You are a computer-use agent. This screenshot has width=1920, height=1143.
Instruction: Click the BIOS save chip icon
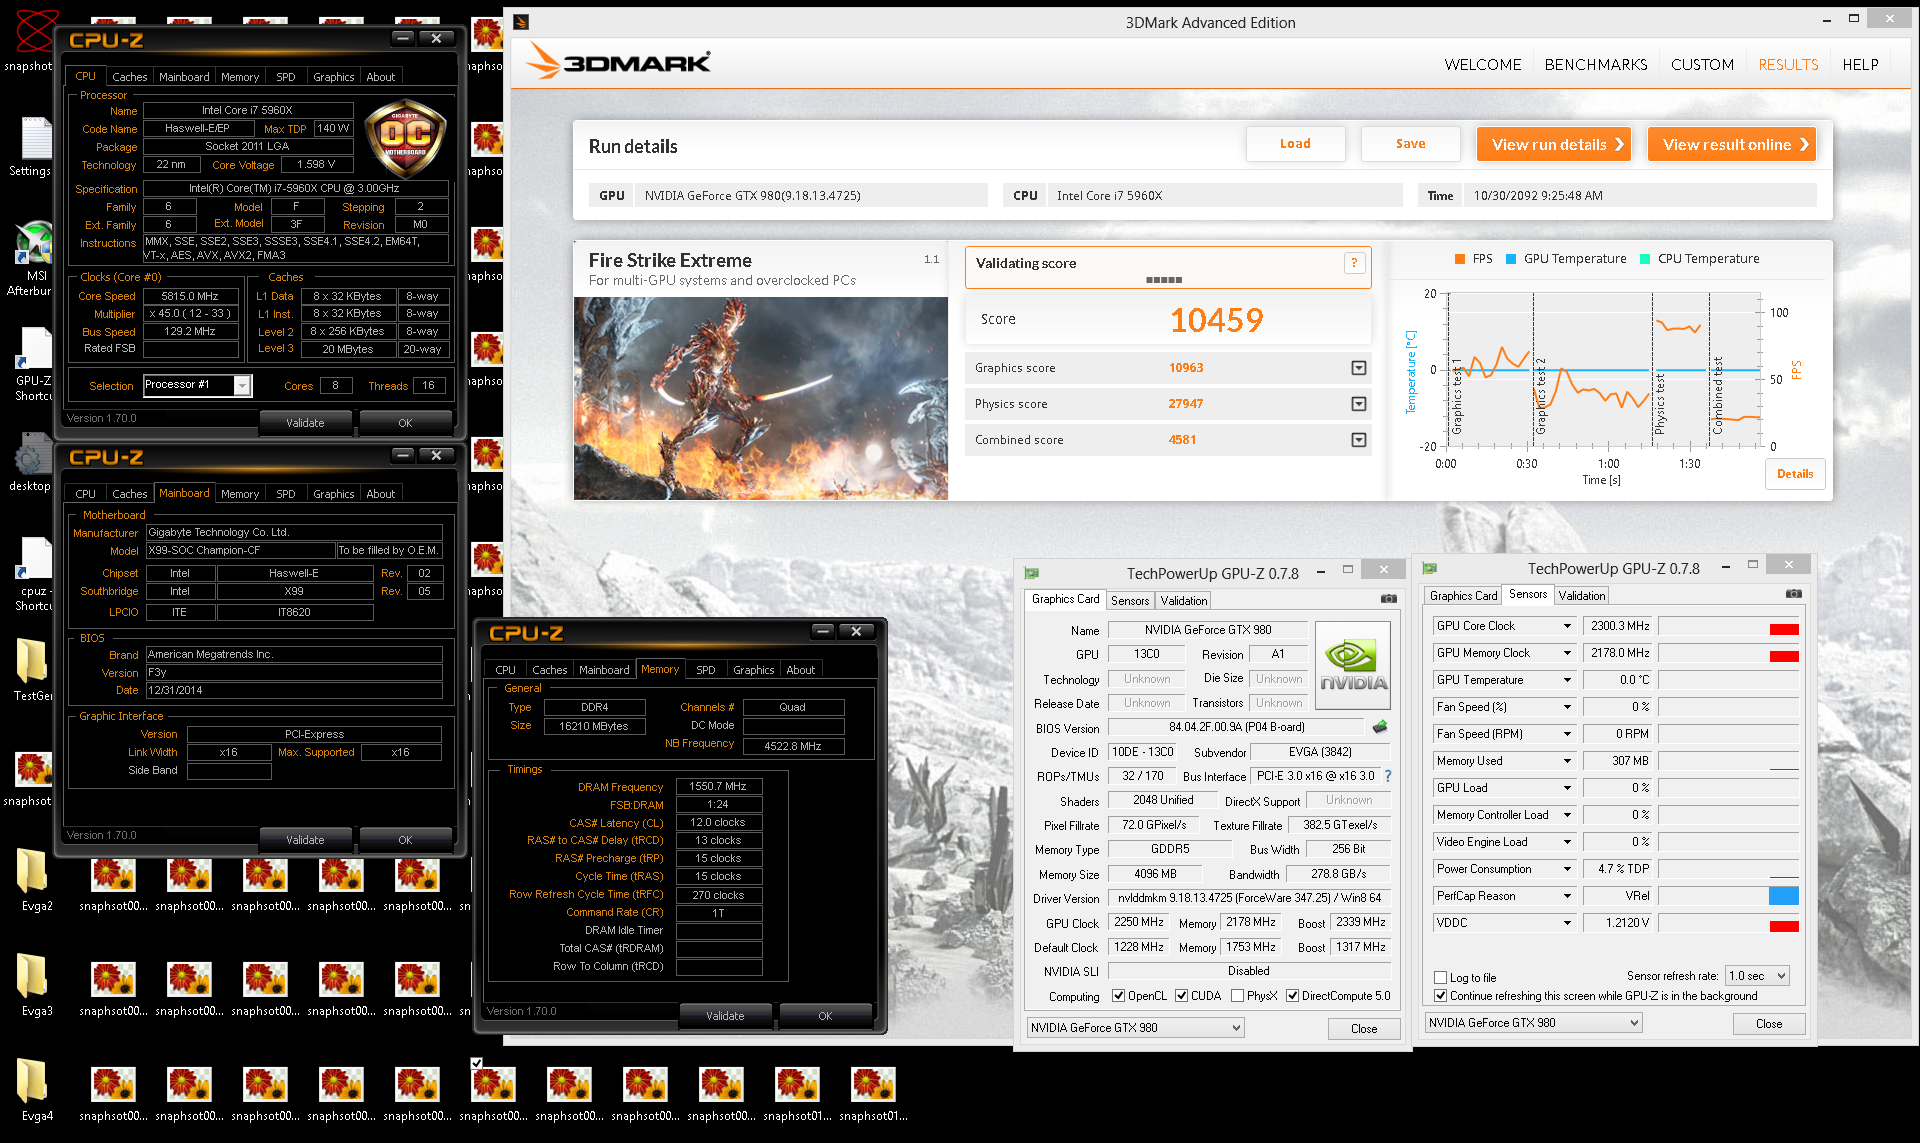tap(1380, 727)
